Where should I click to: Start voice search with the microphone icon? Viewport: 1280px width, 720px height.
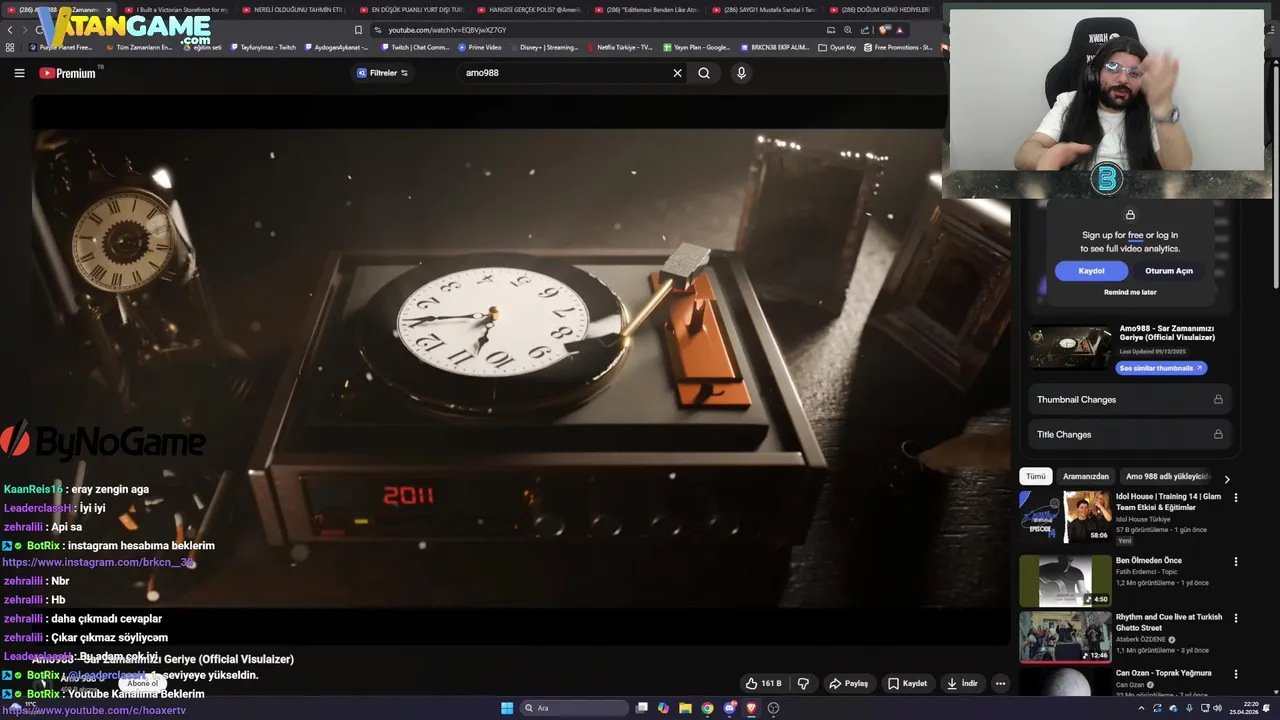741,73
